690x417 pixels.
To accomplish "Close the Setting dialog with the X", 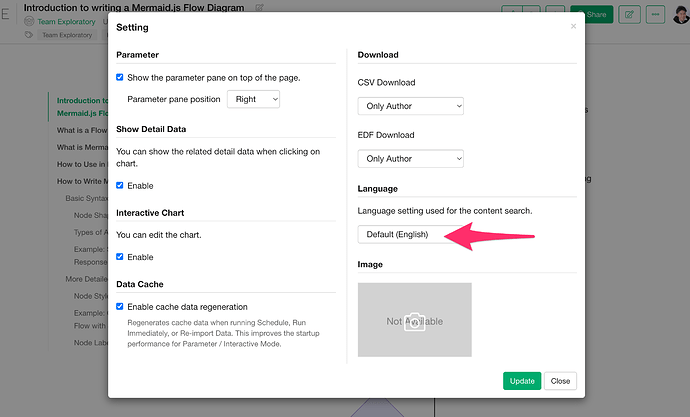I will tap(573, 26).
